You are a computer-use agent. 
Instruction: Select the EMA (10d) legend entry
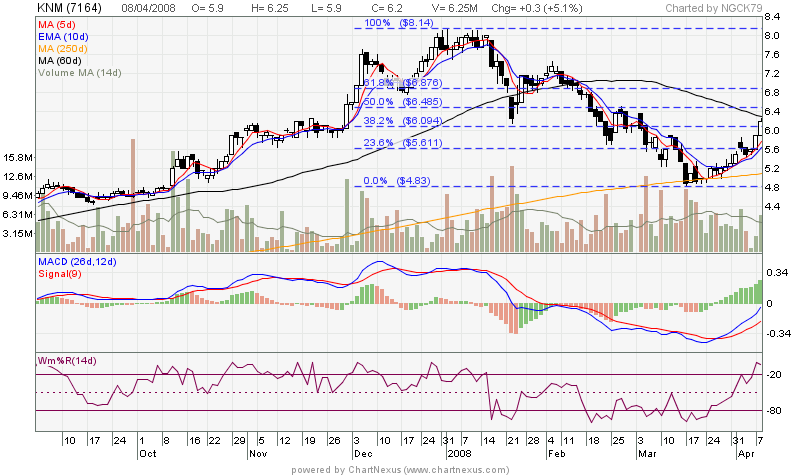pos(61,37)
